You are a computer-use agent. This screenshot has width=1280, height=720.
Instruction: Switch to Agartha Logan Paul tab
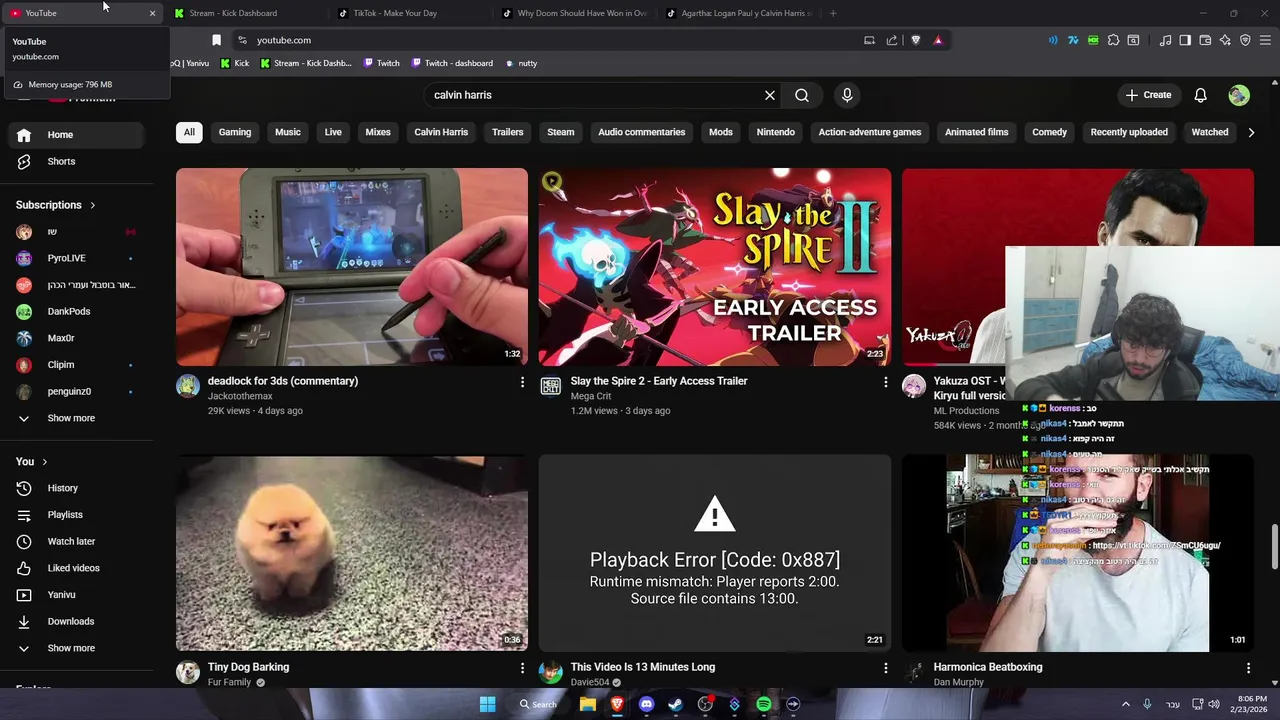tap(740, 13)
